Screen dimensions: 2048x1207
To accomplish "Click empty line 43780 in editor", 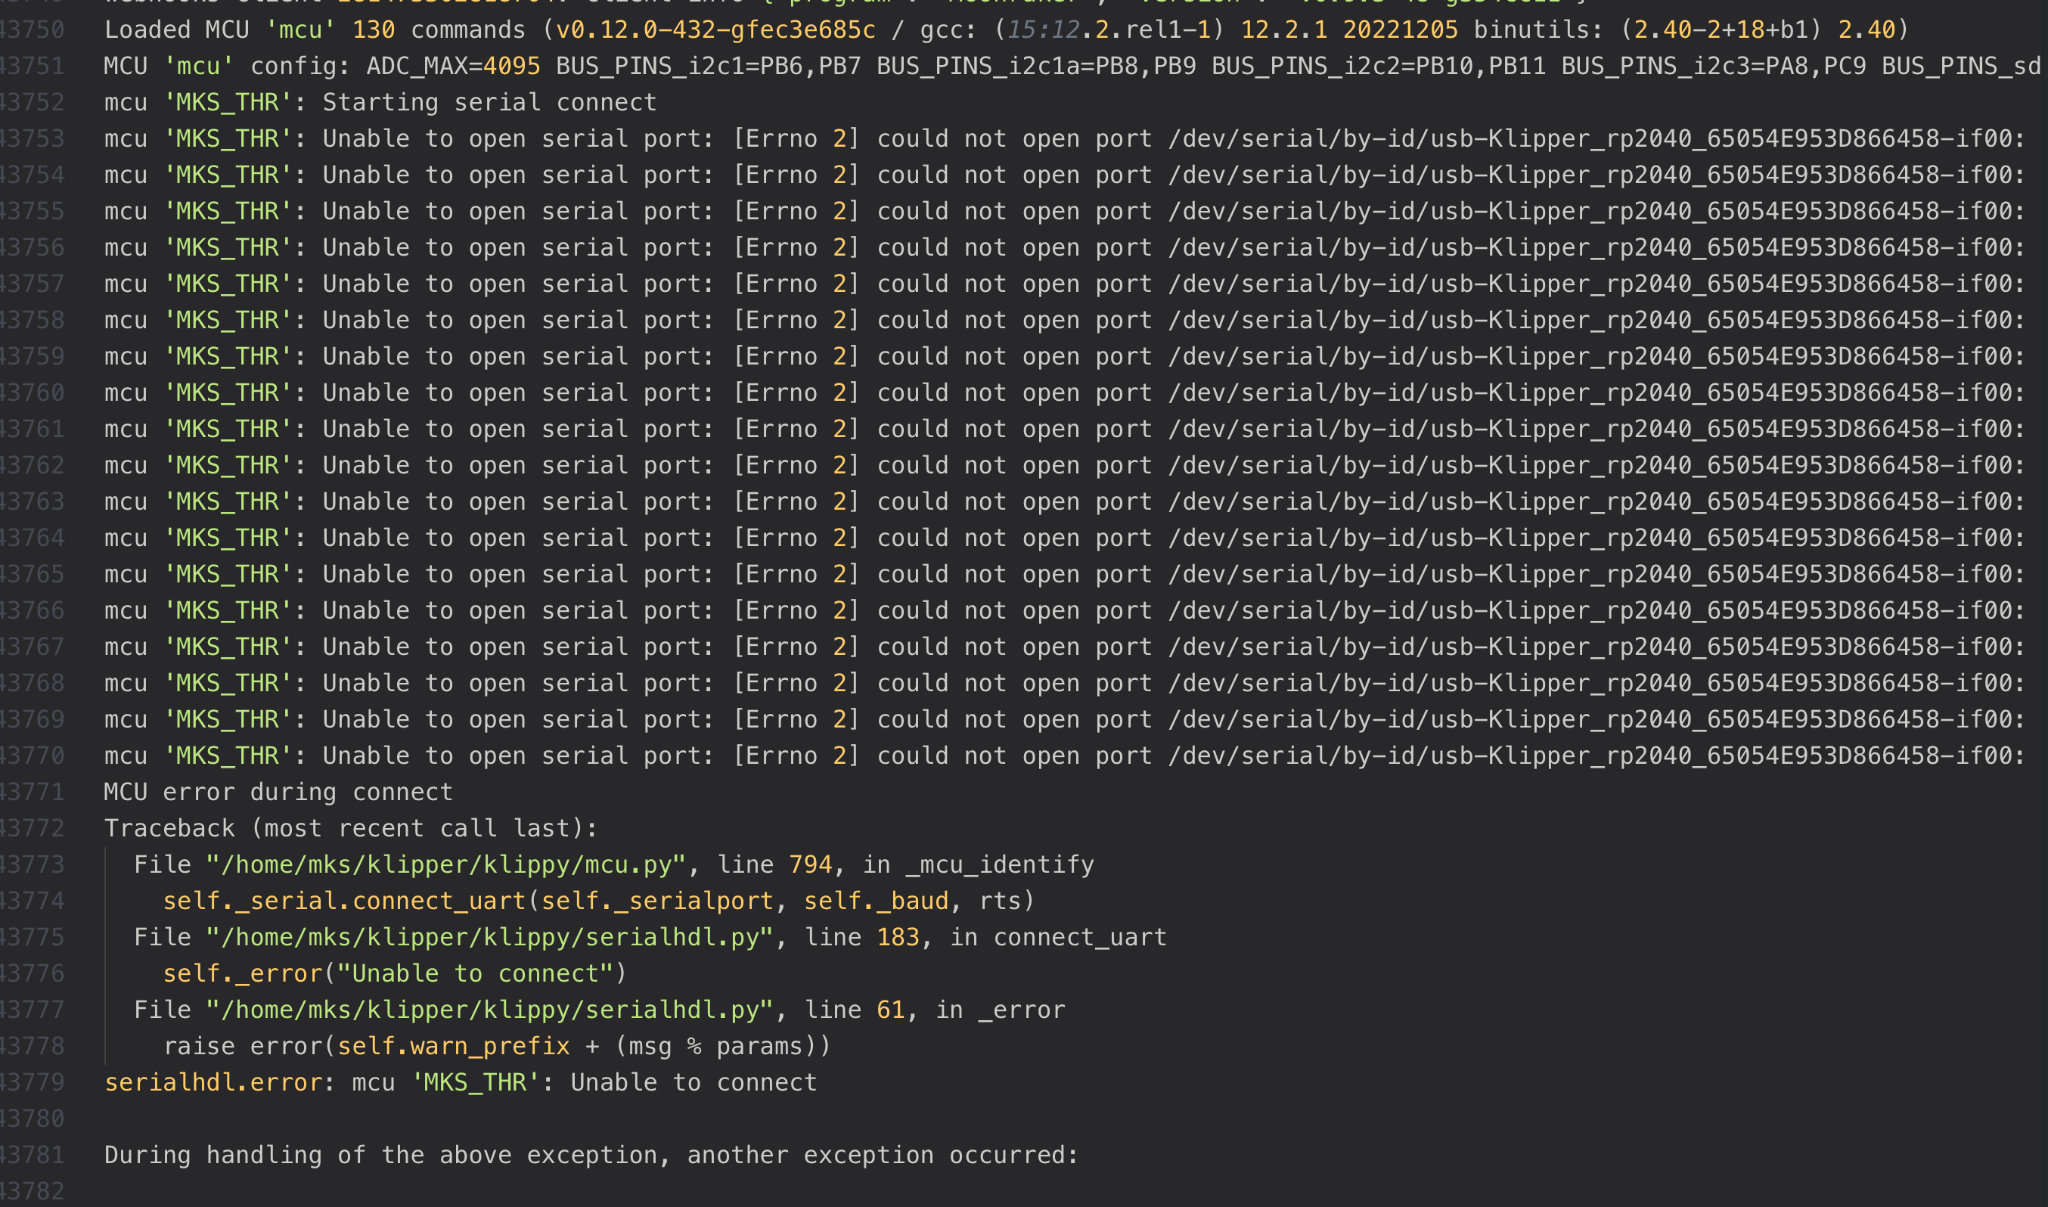I will point(400,1118).
